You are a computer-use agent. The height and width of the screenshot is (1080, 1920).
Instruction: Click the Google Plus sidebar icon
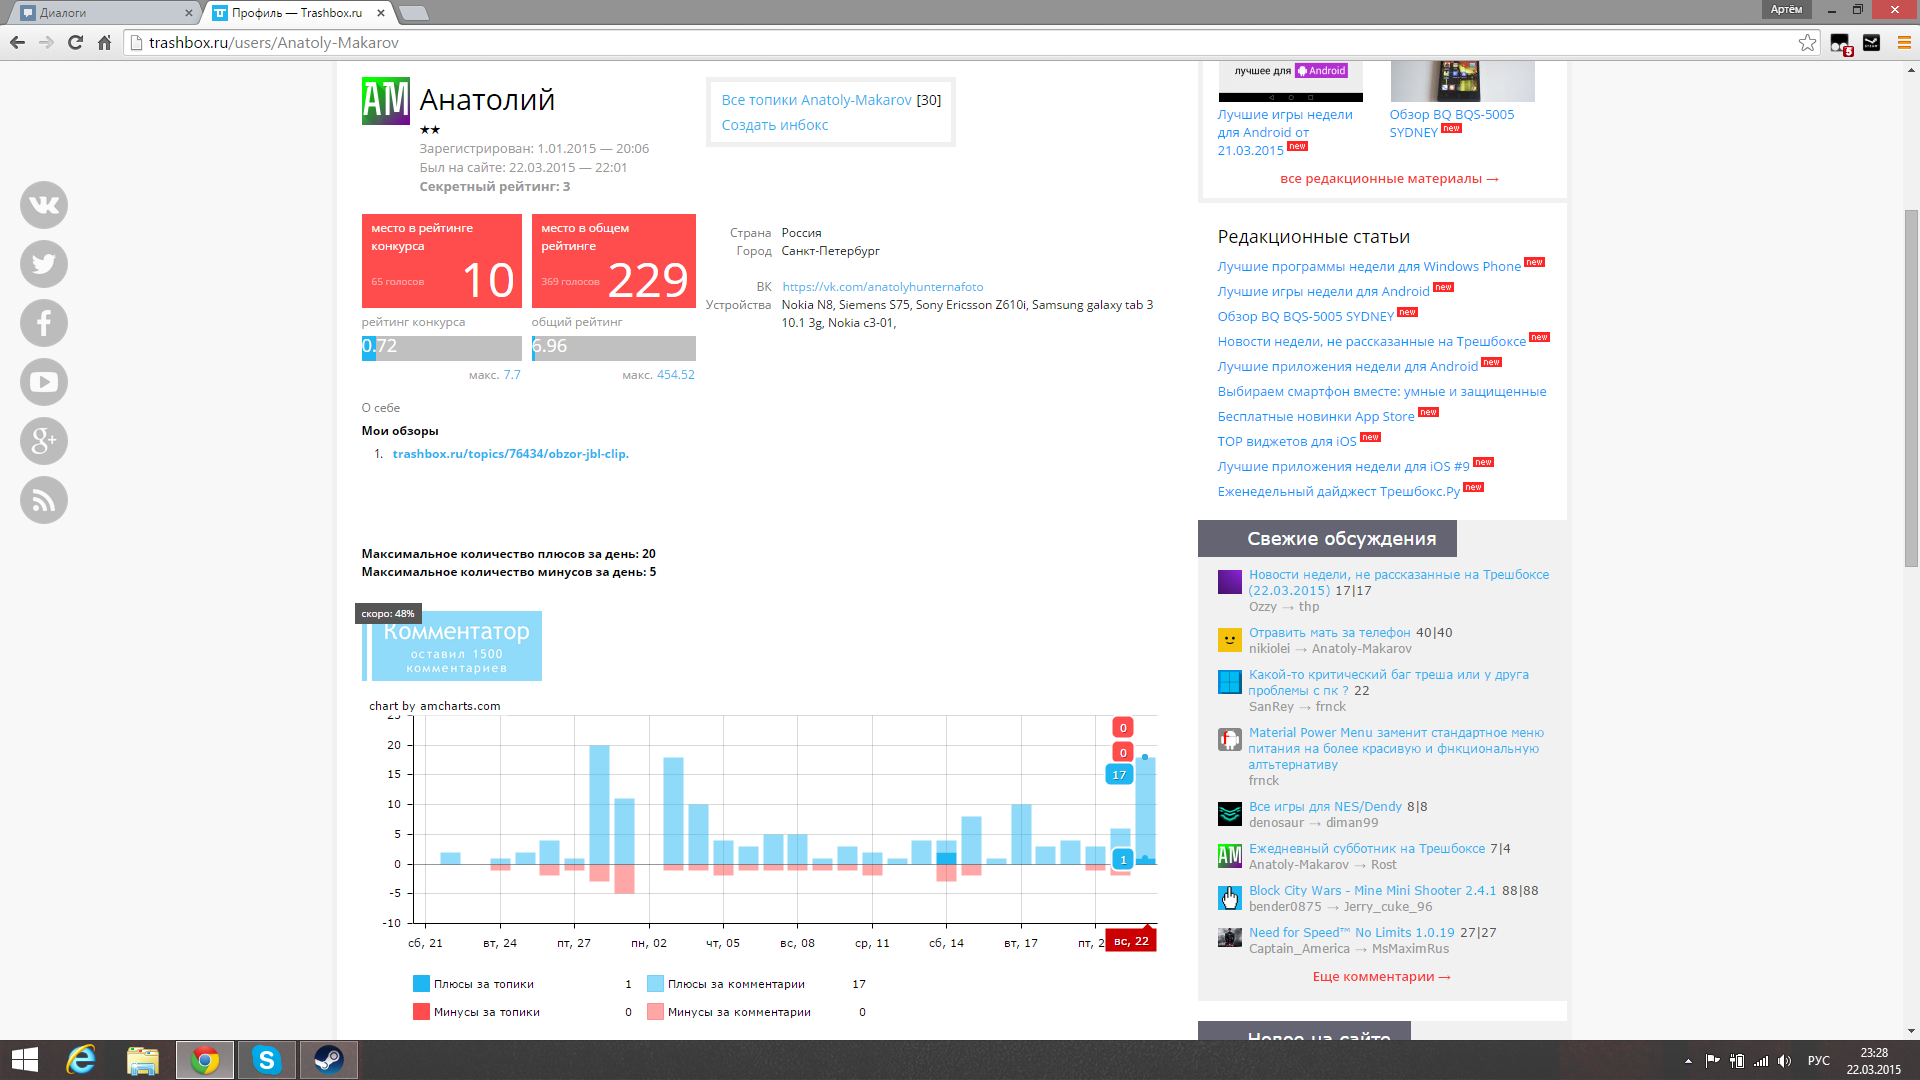tap(44, 441)
